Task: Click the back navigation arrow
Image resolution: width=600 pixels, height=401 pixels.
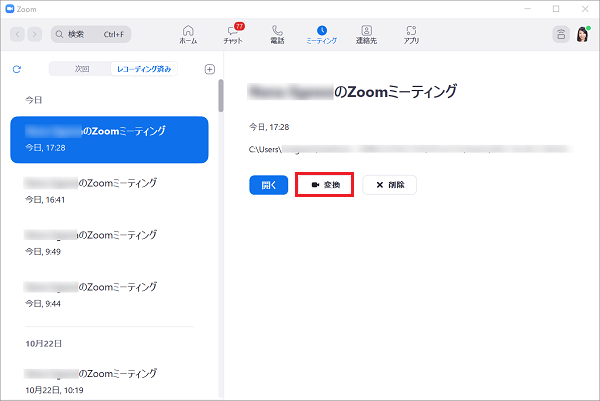Action: click(18, 34)
